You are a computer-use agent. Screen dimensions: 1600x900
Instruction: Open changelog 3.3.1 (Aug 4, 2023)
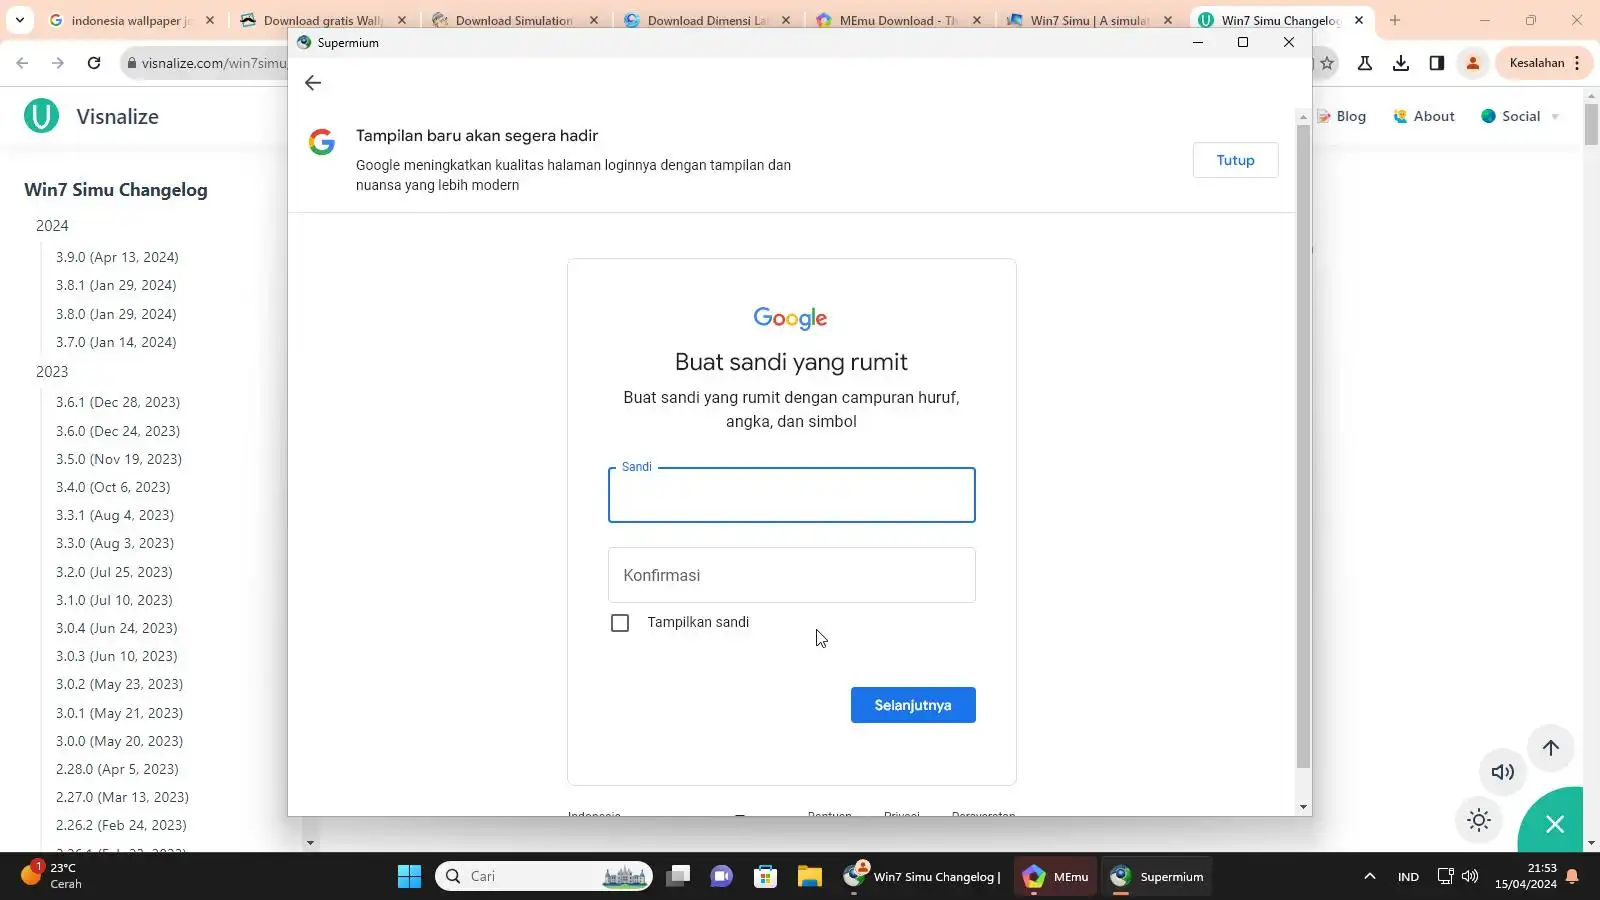[x=115, y=515]
